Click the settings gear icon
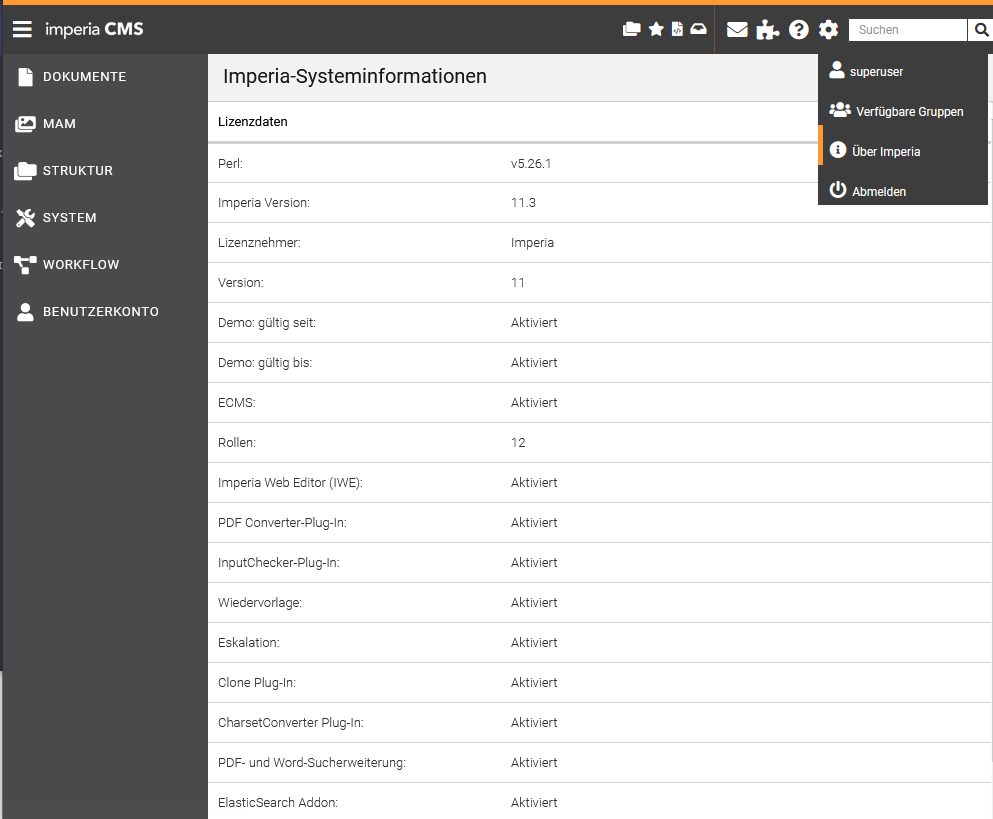 [x=828, y=29]
